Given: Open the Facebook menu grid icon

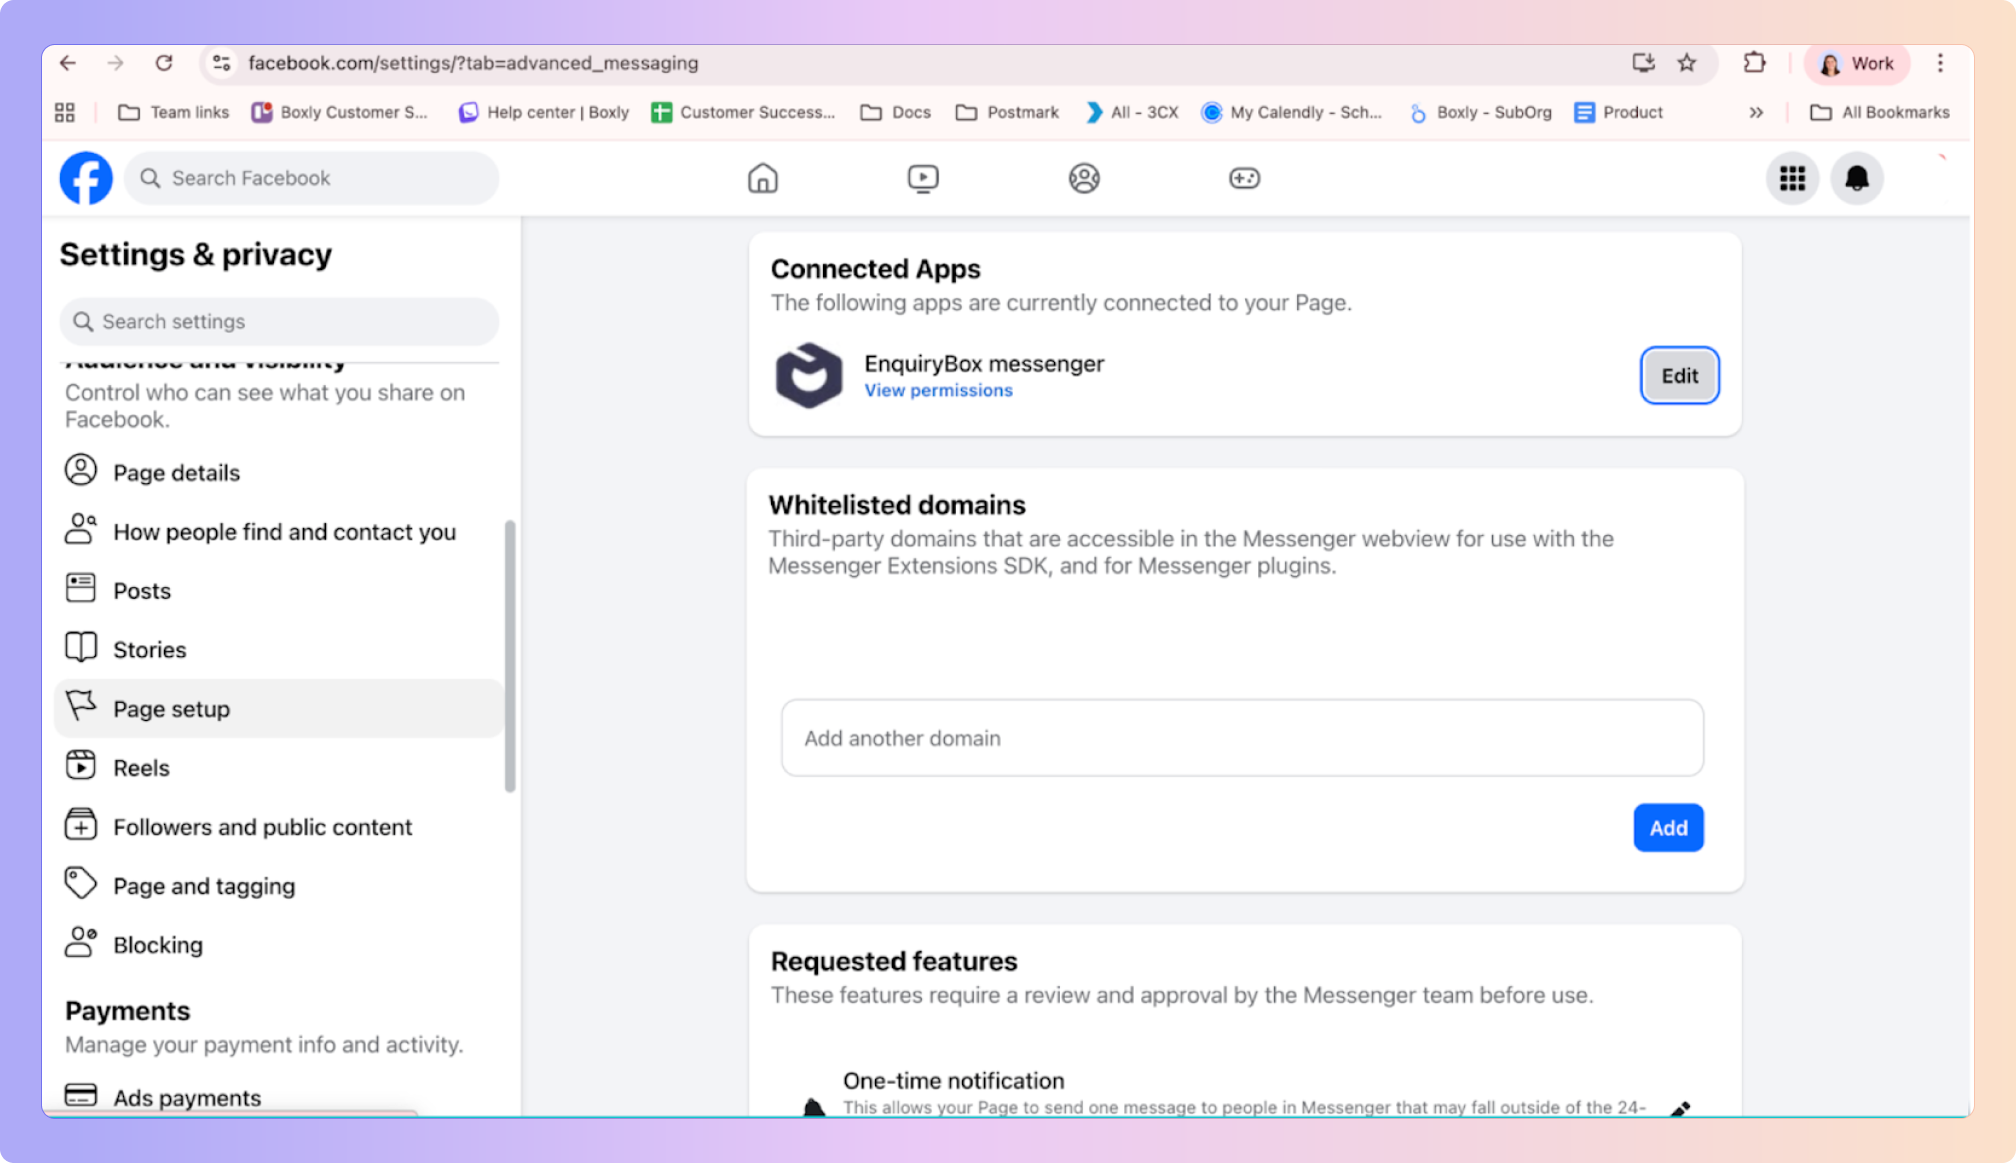Looking at the screenshot, I should [1792, 178].
